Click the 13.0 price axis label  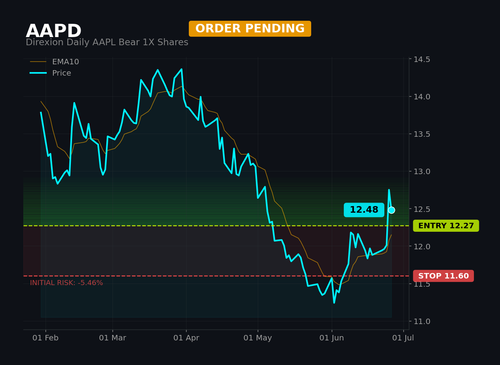[x=422, y=171]
